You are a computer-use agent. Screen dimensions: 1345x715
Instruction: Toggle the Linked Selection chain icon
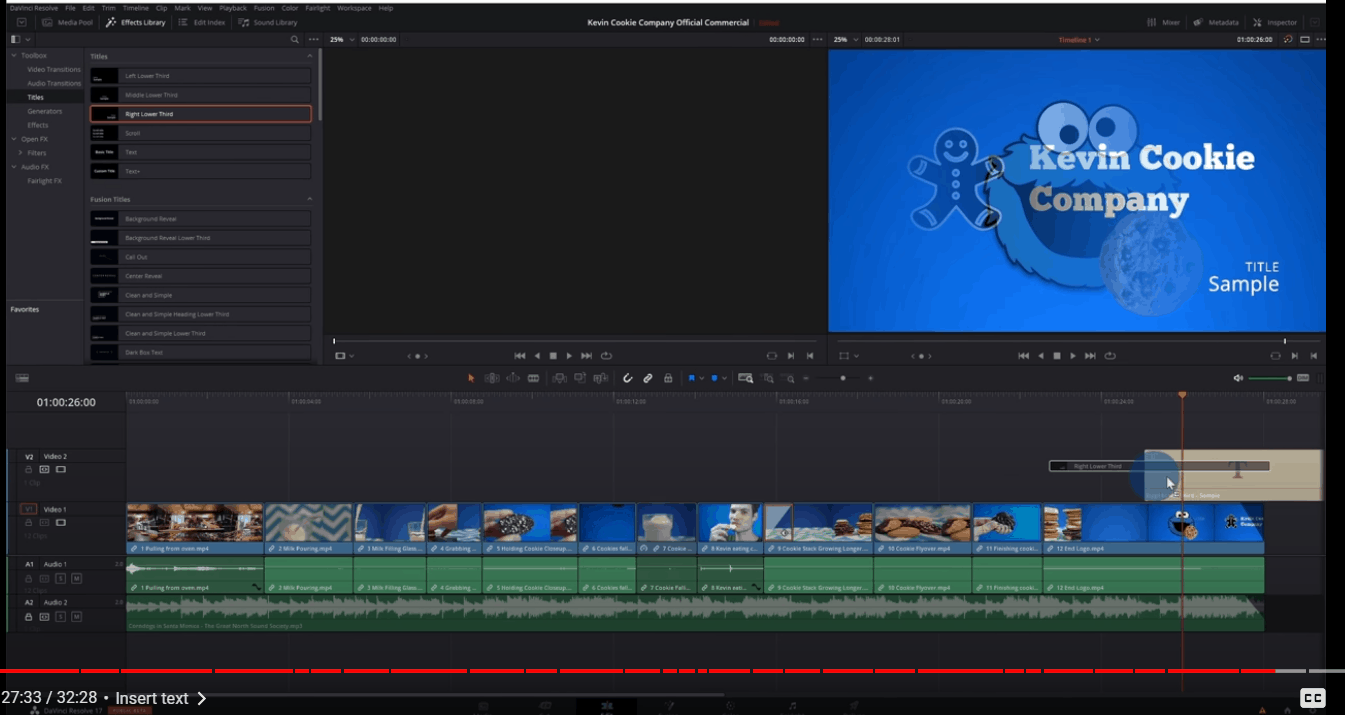click(648, 378)
